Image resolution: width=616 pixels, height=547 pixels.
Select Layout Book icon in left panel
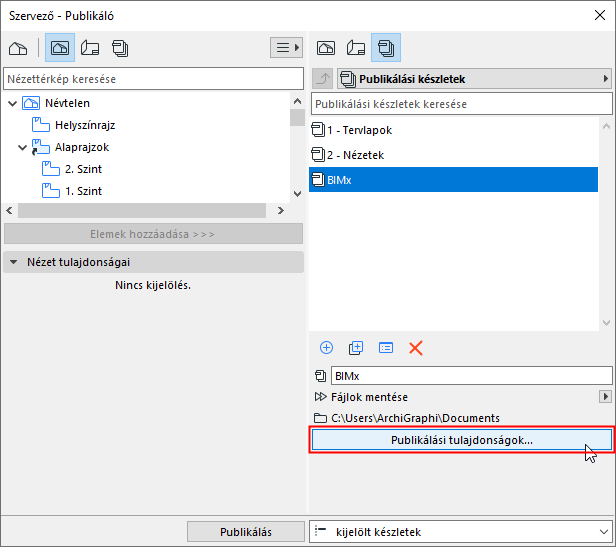point(90,48)
